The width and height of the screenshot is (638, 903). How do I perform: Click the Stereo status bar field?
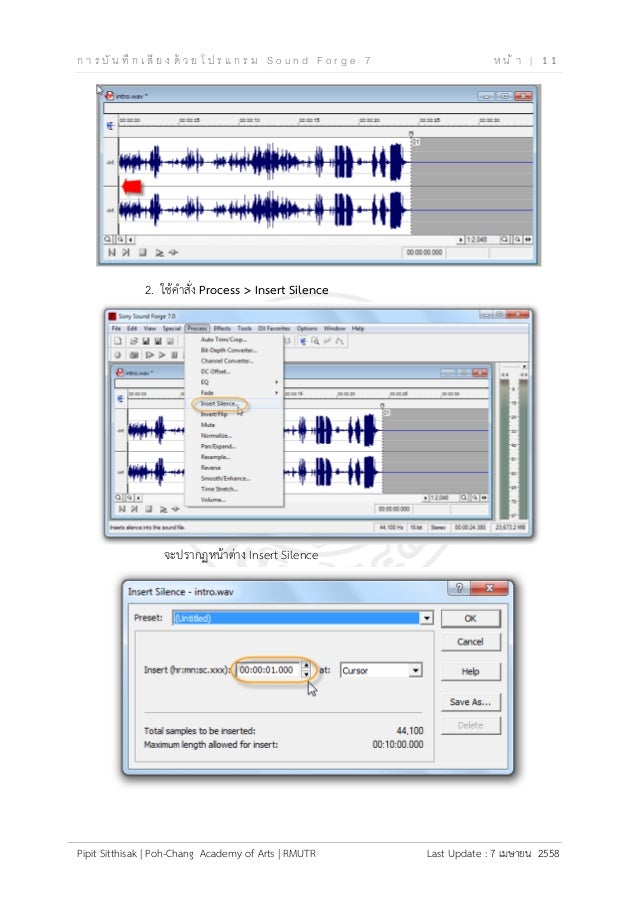pyautogui.click(x=439, y=527)
